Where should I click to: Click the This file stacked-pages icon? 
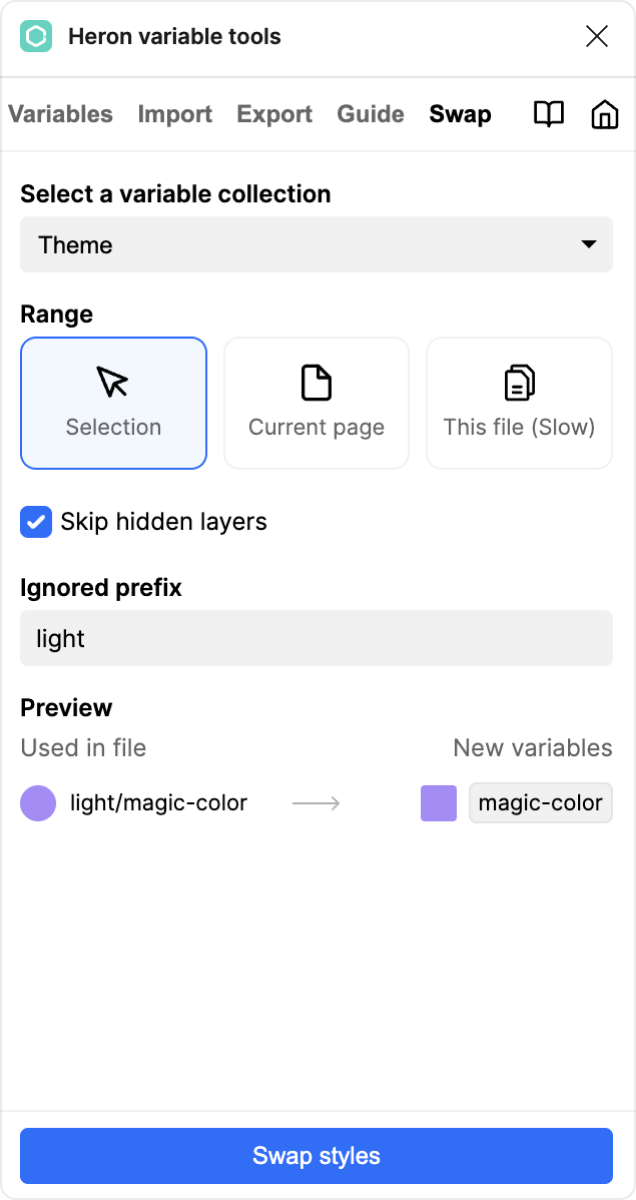pyautogui.click(x=519, y=382)
